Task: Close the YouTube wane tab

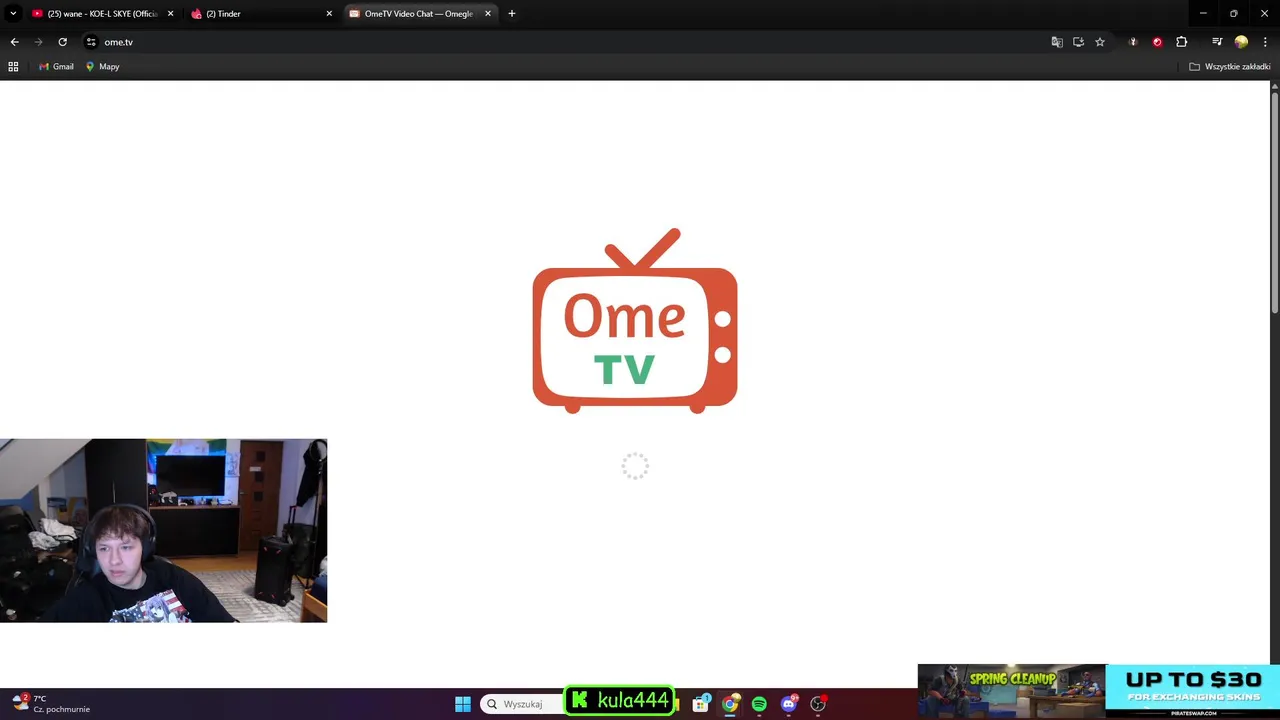Action: tap(170, 14)
